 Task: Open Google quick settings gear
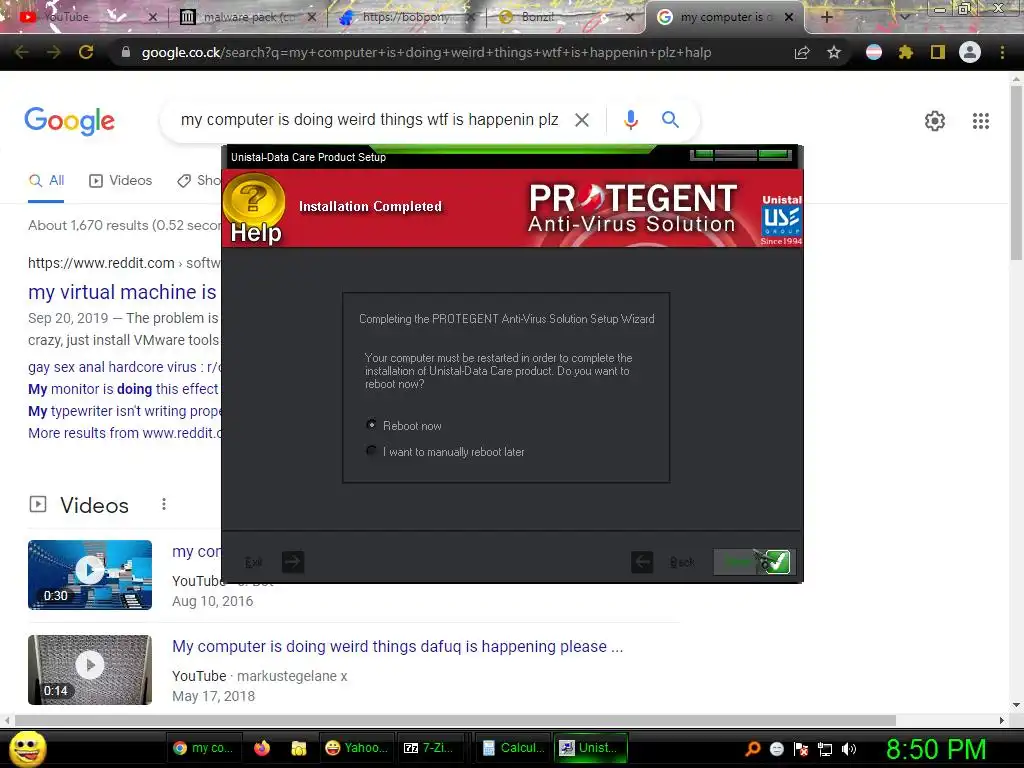pos(935,121)
